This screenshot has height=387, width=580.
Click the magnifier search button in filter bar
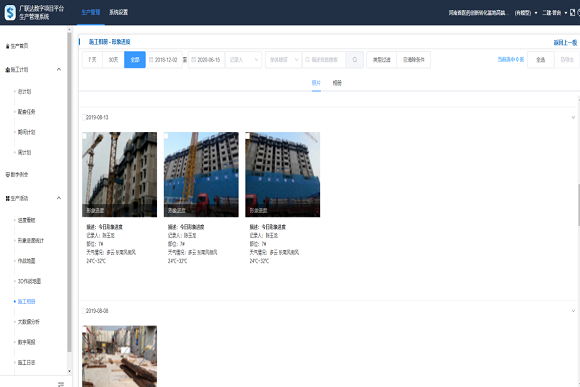354,60
